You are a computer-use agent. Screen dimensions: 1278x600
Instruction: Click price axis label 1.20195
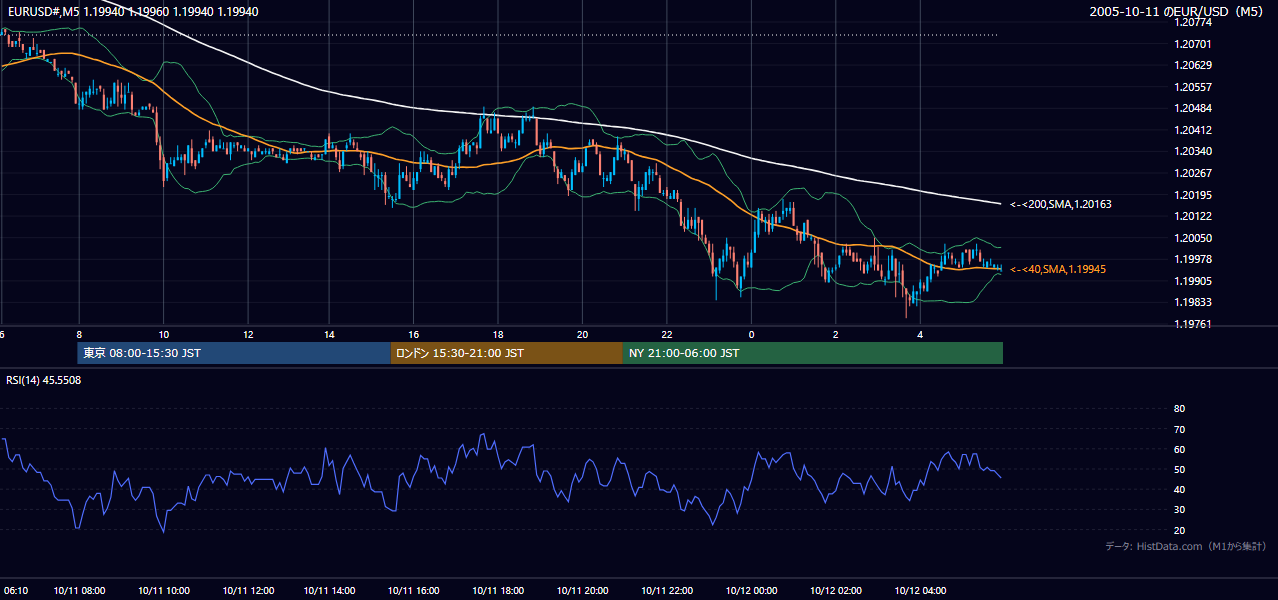(x=1192, y=195)
